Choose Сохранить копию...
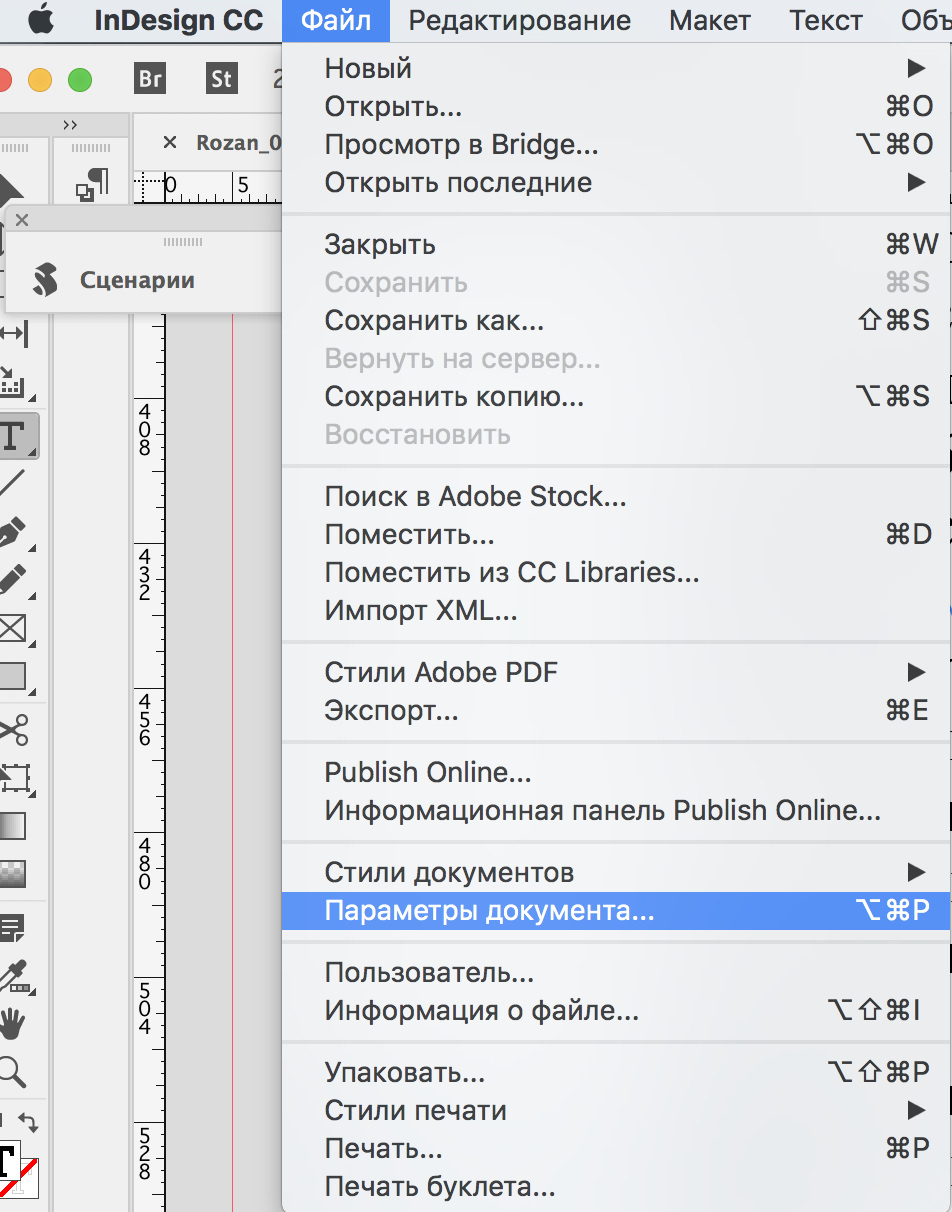Image resolution: width=952 pixels, height=1212 pixels. (x=615, y=397)
